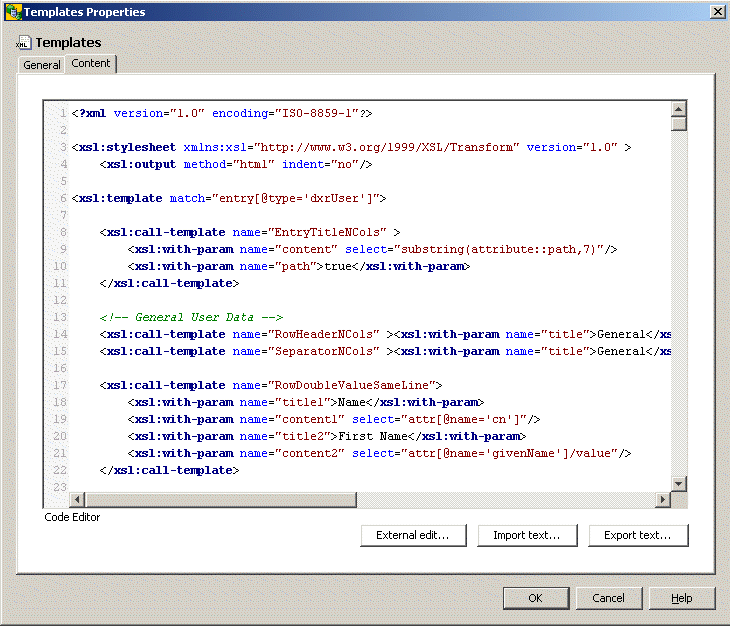Viewport: 730px width, 626px height.
Task: Select the Content tab
Action: [x=91, y=64]
